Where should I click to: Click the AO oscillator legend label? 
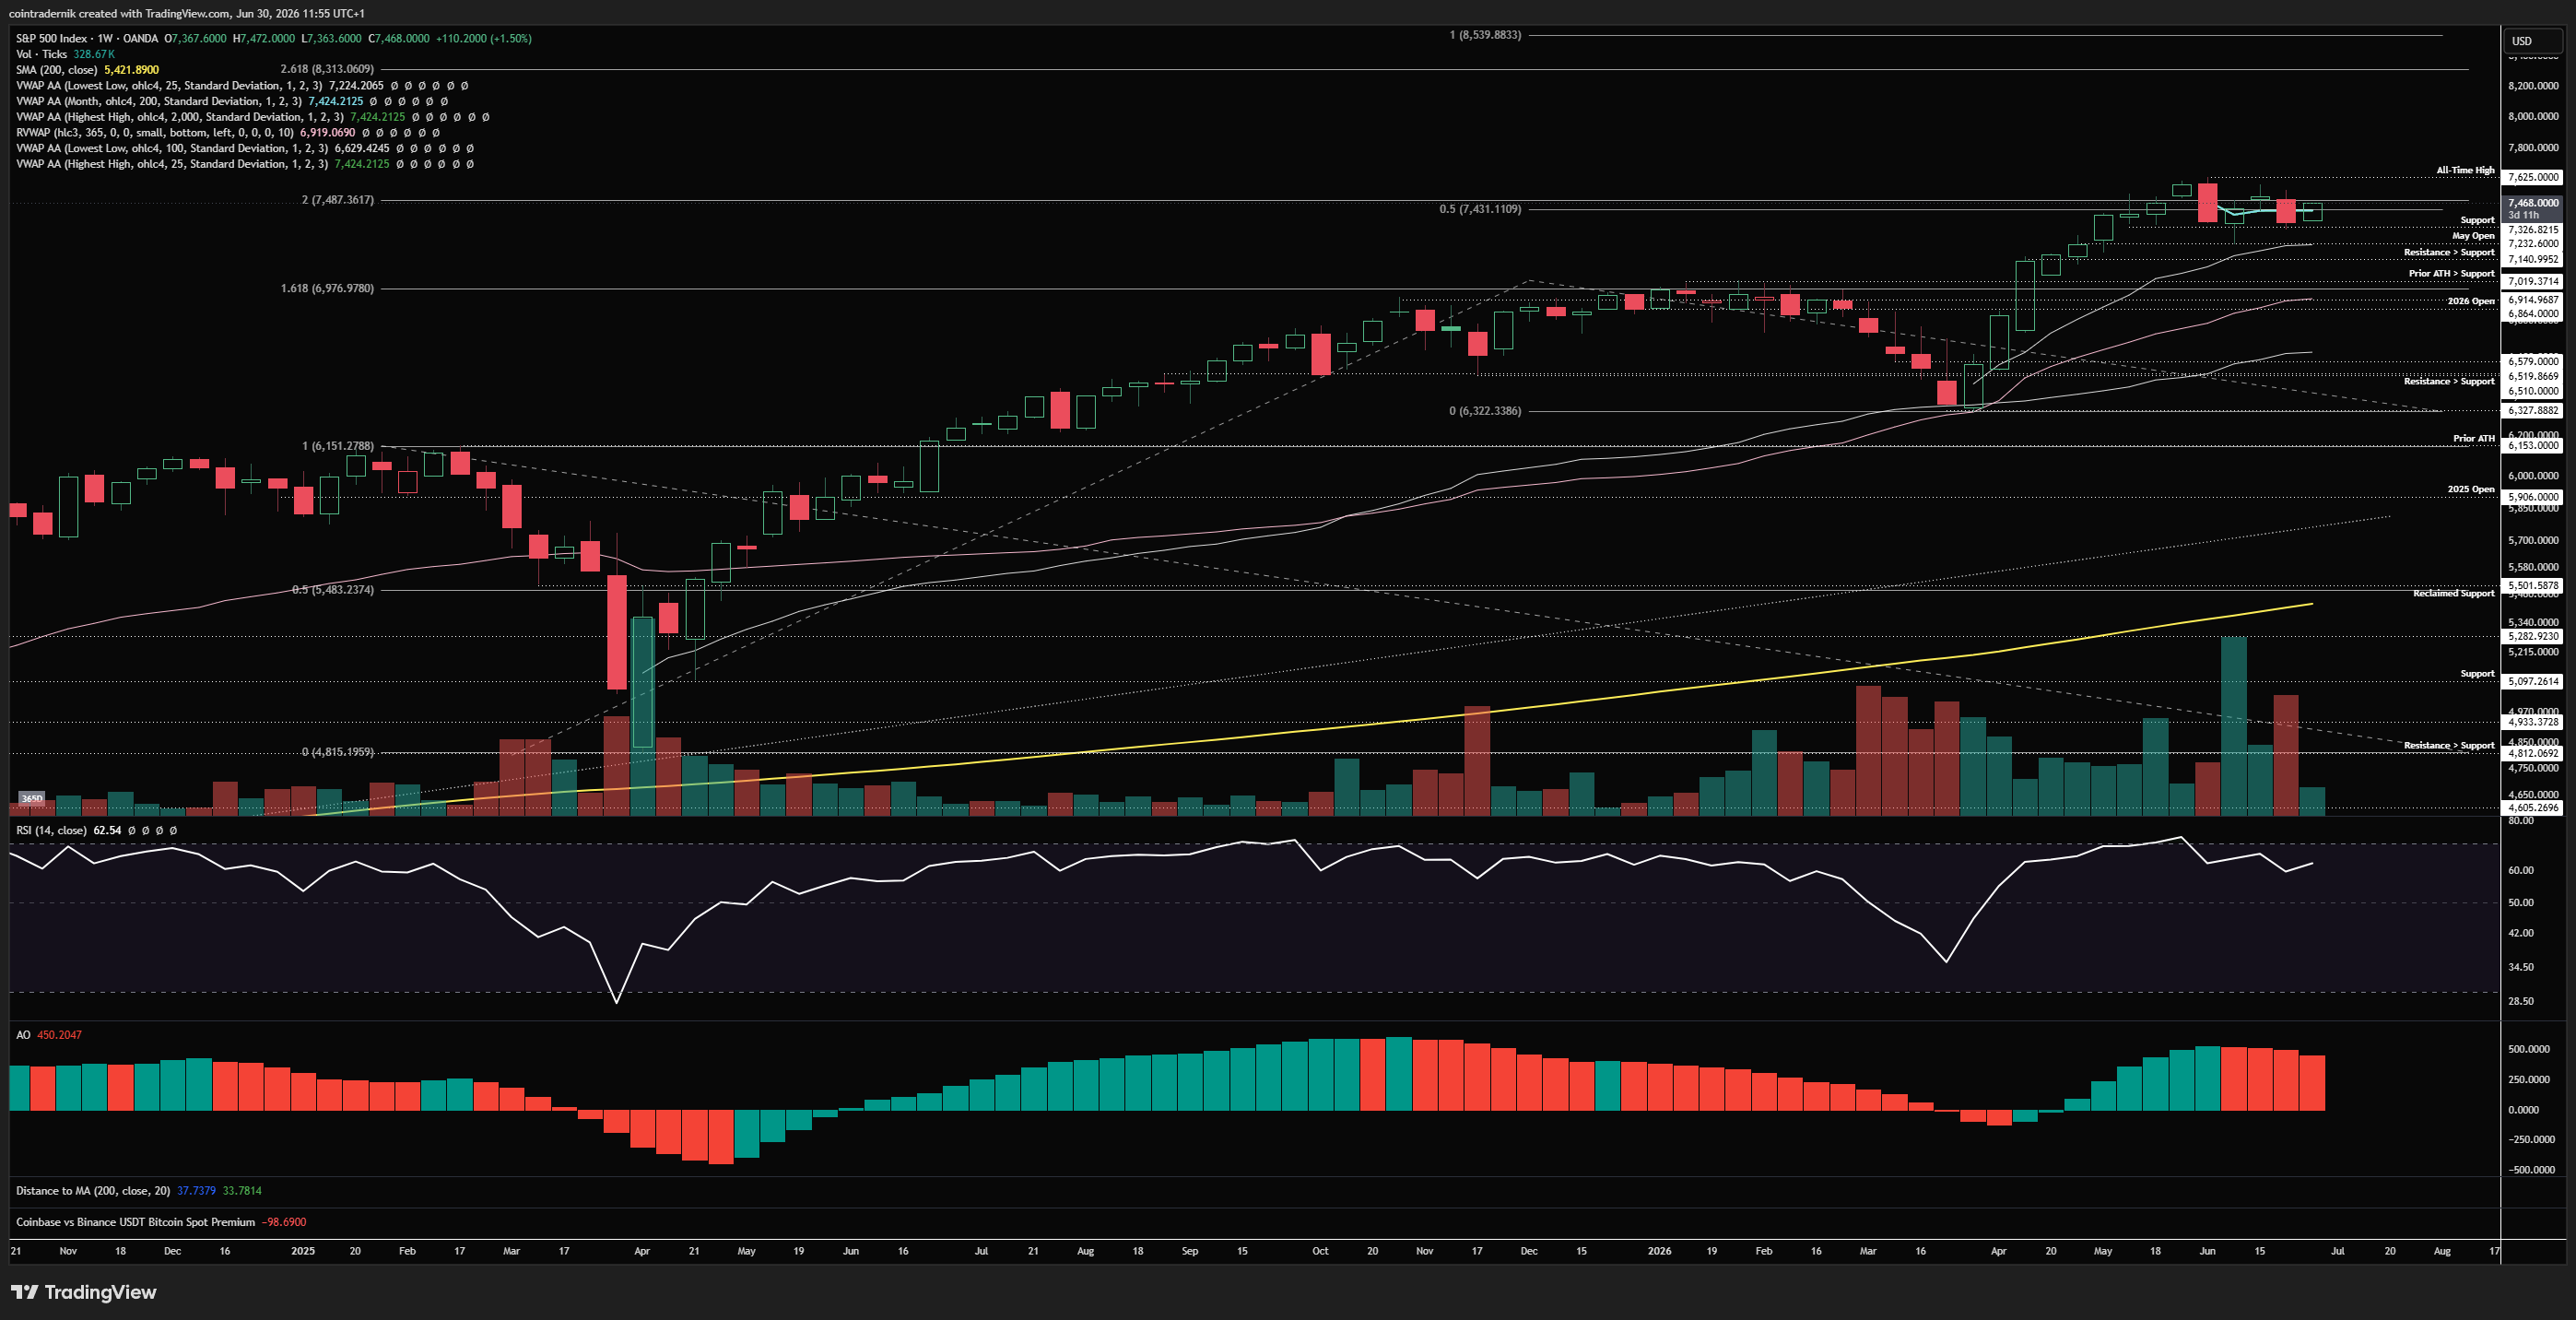click(x=23, y=1035)
